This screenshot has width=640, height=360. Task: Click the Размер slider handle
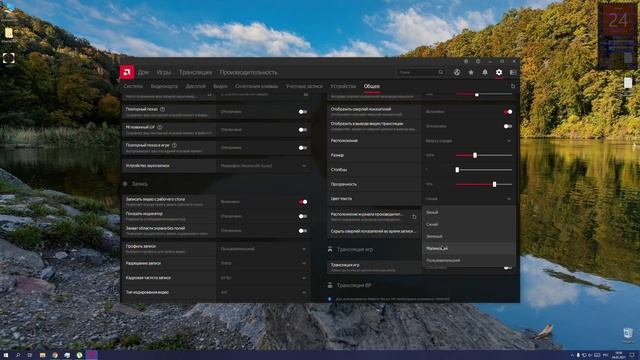[475, 155]
